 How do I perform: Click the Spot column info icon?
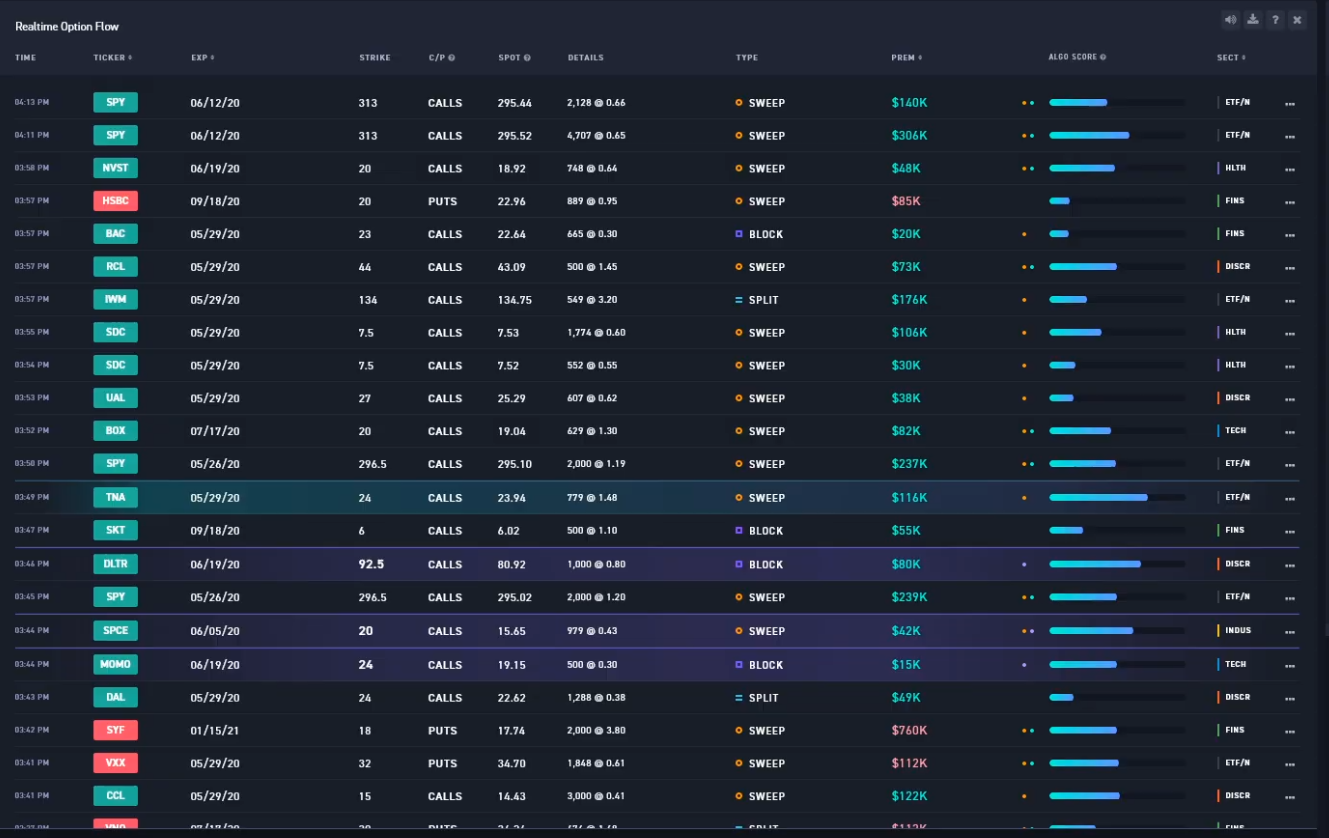[x=527, y=58]
